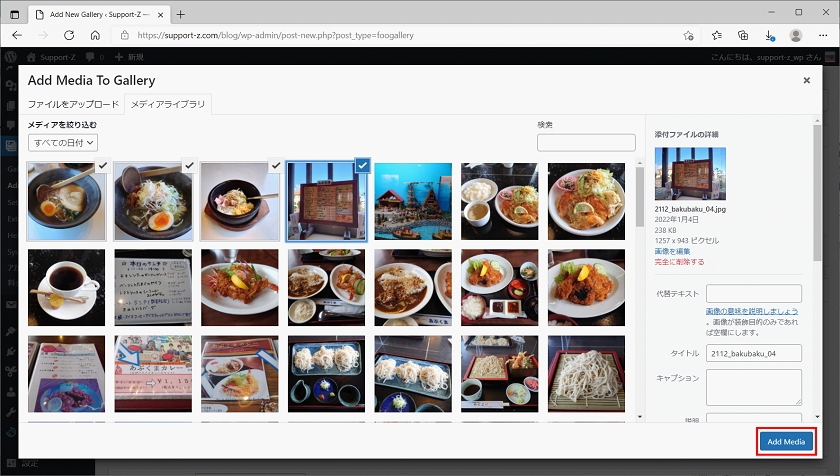
Task: Uncheck the blue checkmark on menu board image
Action: click(362, 167)
